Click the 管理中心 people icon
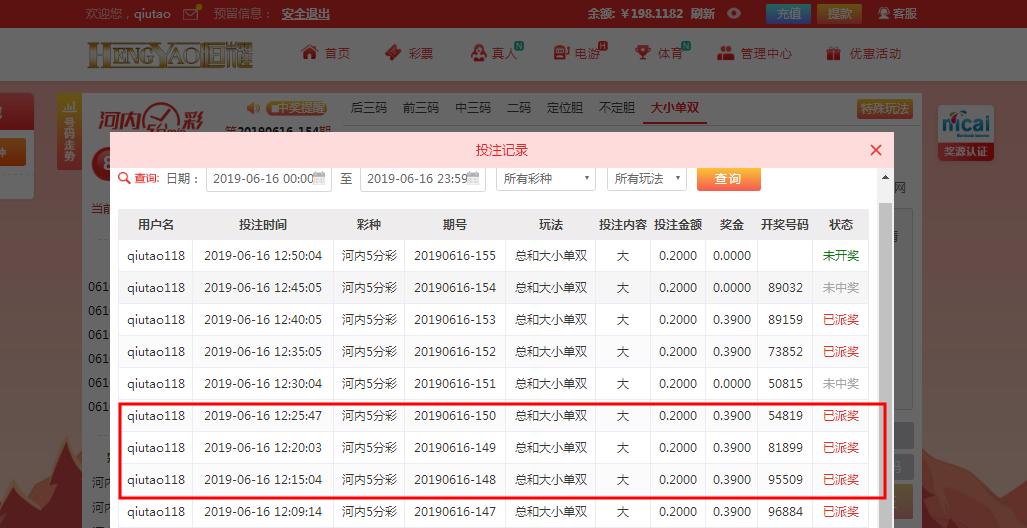 724,53
